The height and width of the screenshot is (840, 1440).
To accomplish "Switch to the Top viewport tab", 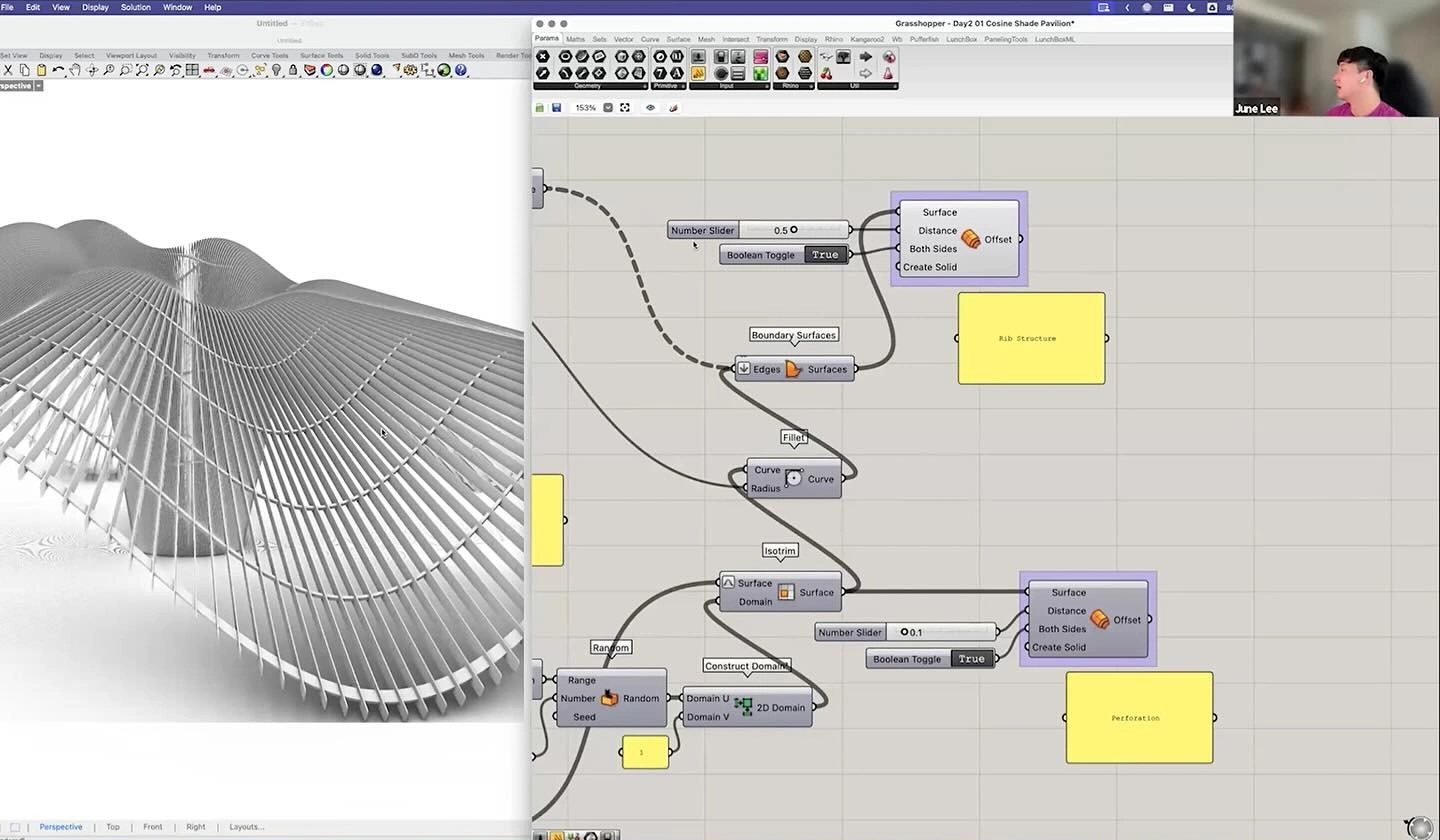I will point(112,827).
